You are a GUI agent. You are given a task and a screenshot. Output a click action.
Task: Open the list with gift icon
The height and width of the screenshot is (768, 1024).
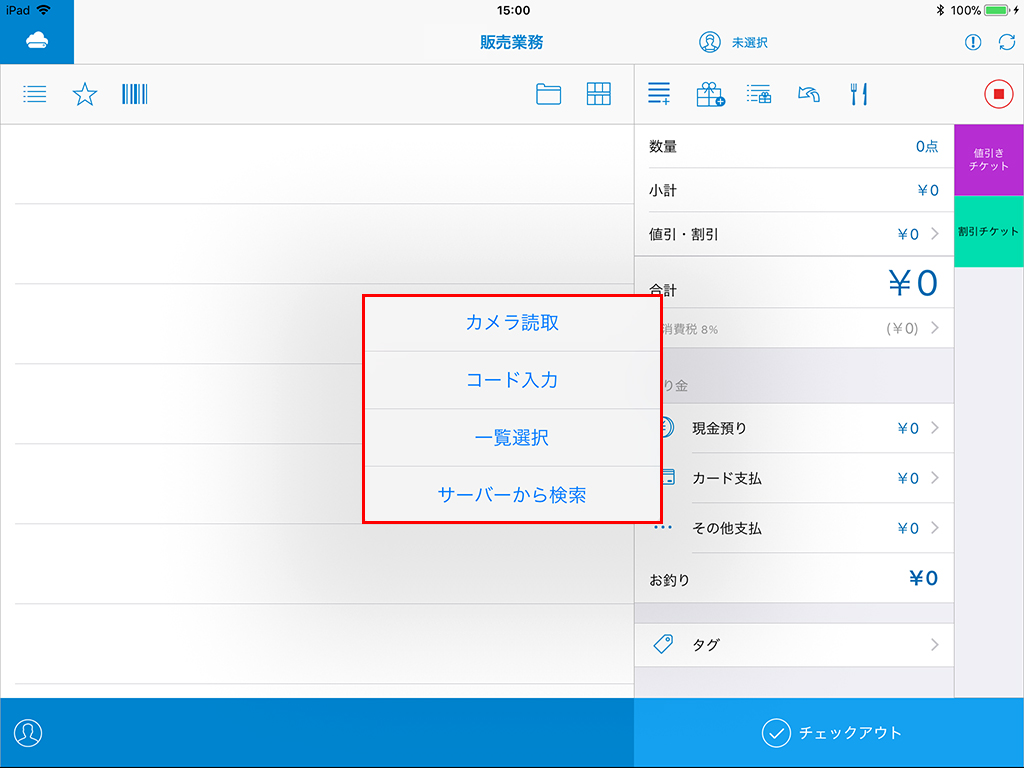(x=759, y=94)
